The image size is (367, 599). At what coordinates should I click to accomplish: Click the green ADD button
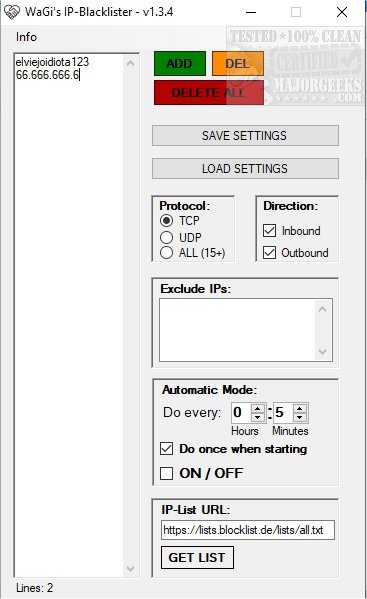click(x=180, y=63)
